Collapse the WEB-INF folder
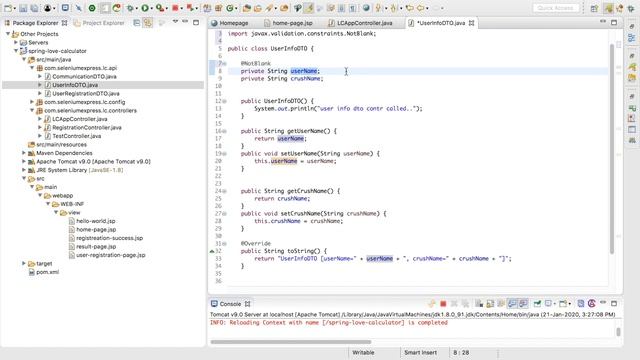The width and height of the screenshot is (640, 360). point(48,204)
